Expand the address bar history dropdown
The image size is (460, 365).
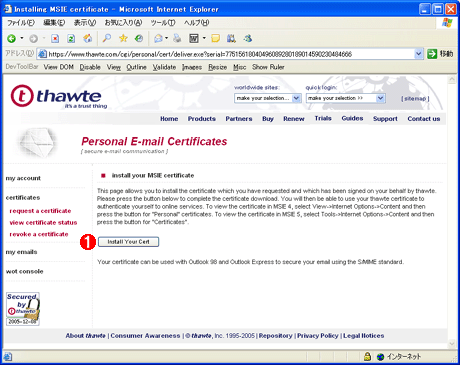[419, 54]
